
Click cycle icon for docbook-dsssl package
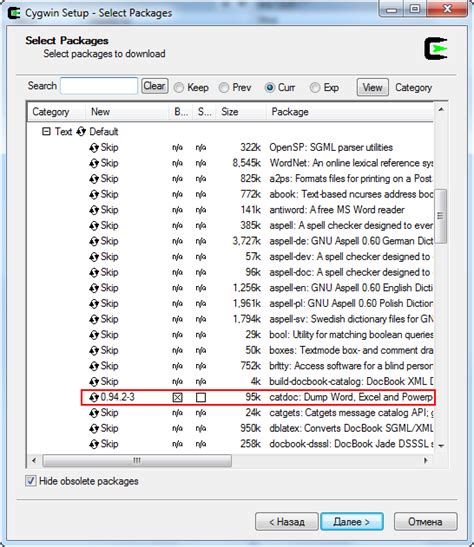click(x=94, y=444)
